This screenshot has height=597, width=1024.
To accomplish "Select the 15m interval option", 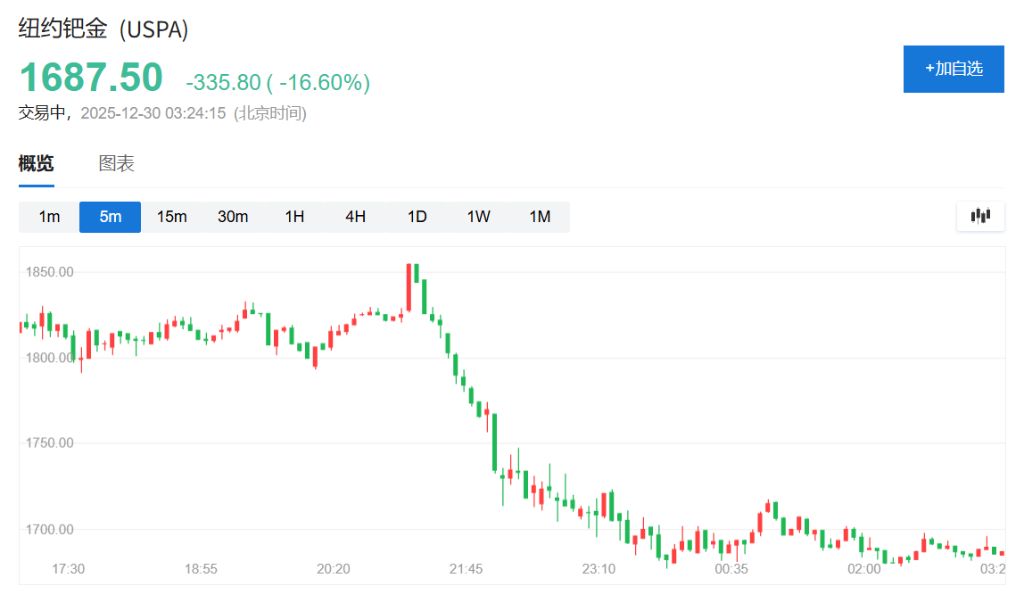I will (171, 217).
